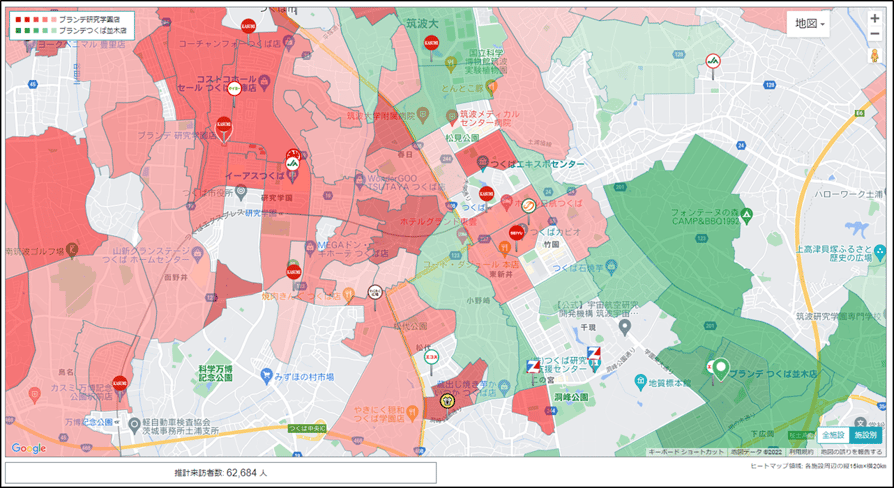Click the white store marker beside コストコホールセール
The height and width of the screenshot is (488, 894).
[234, 89]
